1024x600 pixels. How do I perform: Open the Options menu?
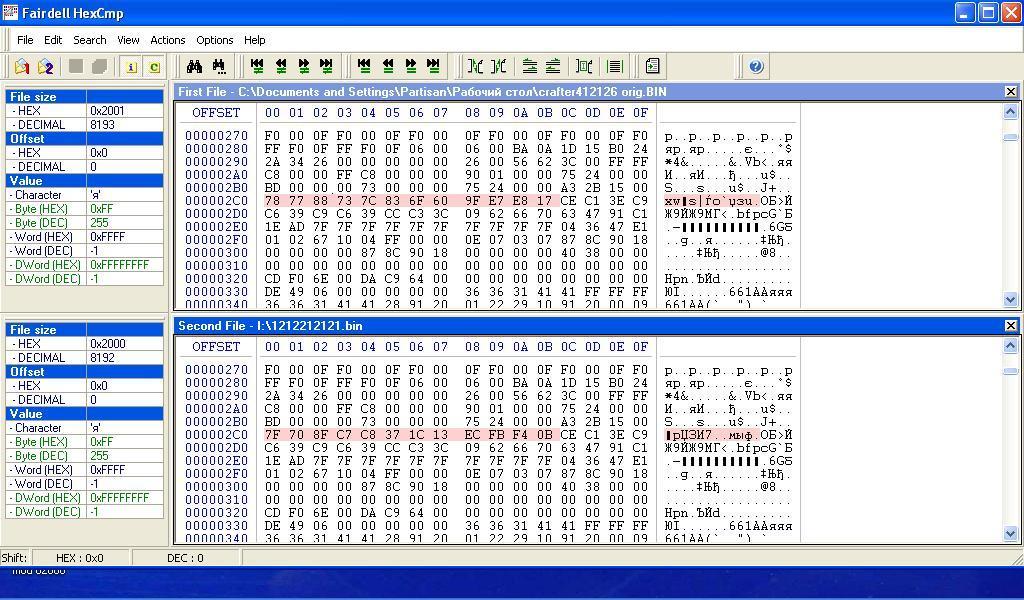click(215, 40)
